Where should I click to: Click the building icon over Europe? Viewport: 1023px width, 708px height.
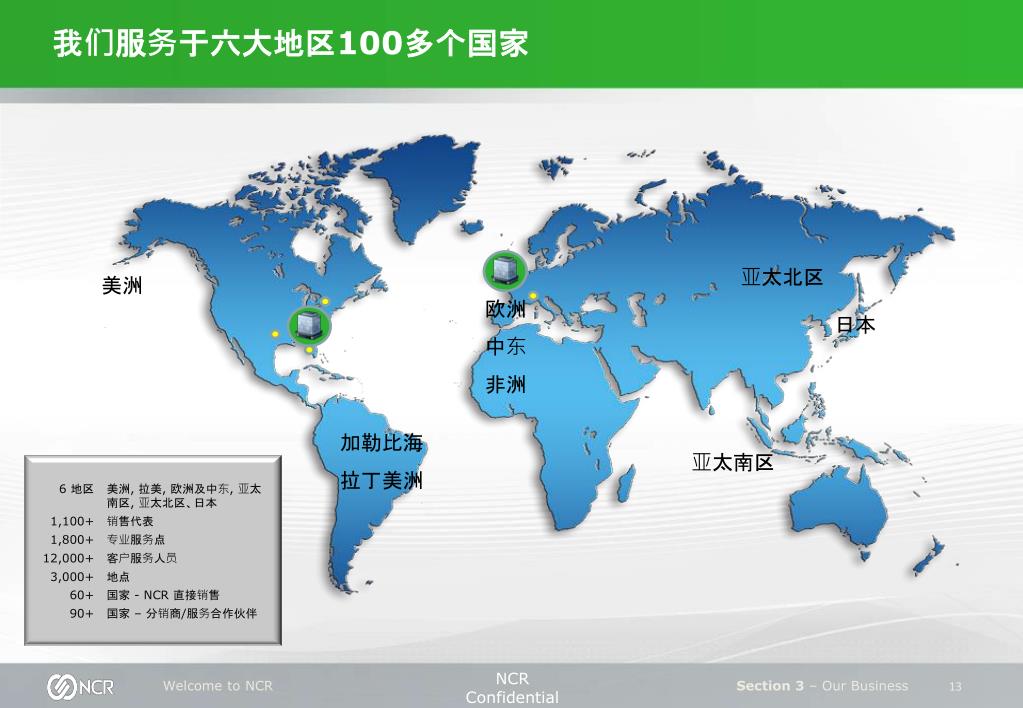click(x=505, y=270)
